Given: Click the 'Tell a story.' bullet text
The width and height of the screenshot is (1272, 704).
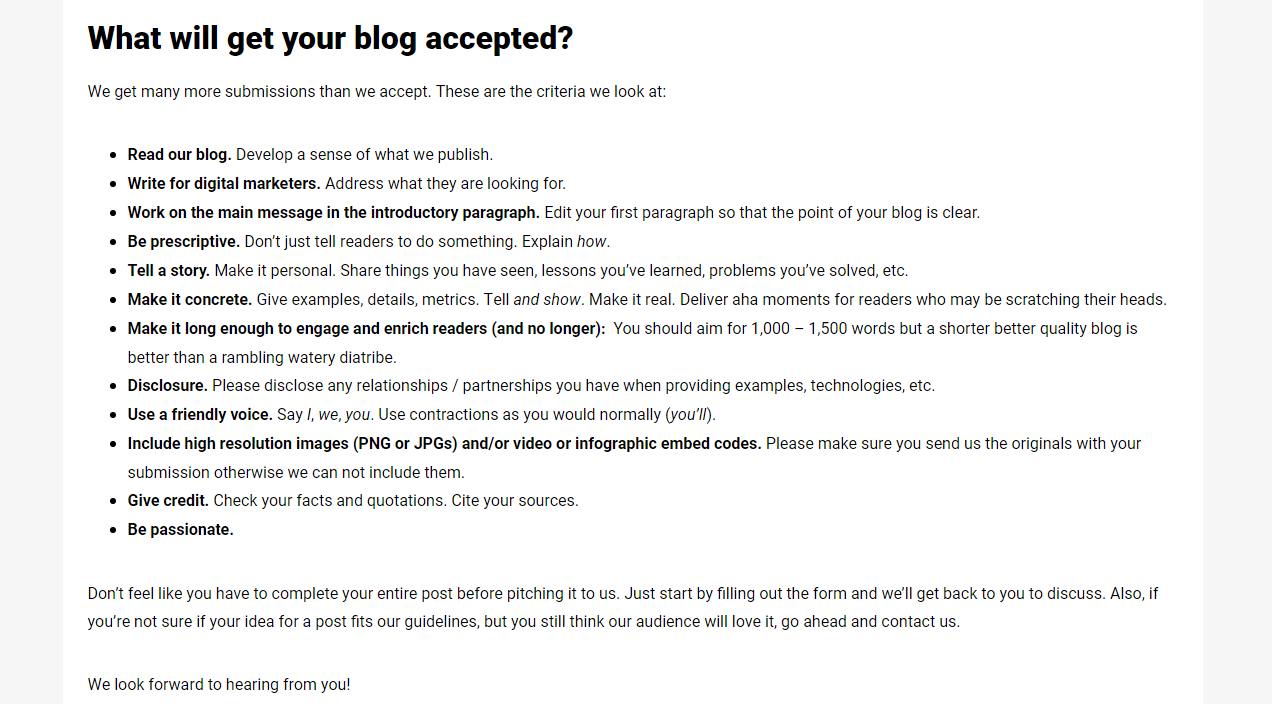Looking at the screenshot, I should coord(169,271).
